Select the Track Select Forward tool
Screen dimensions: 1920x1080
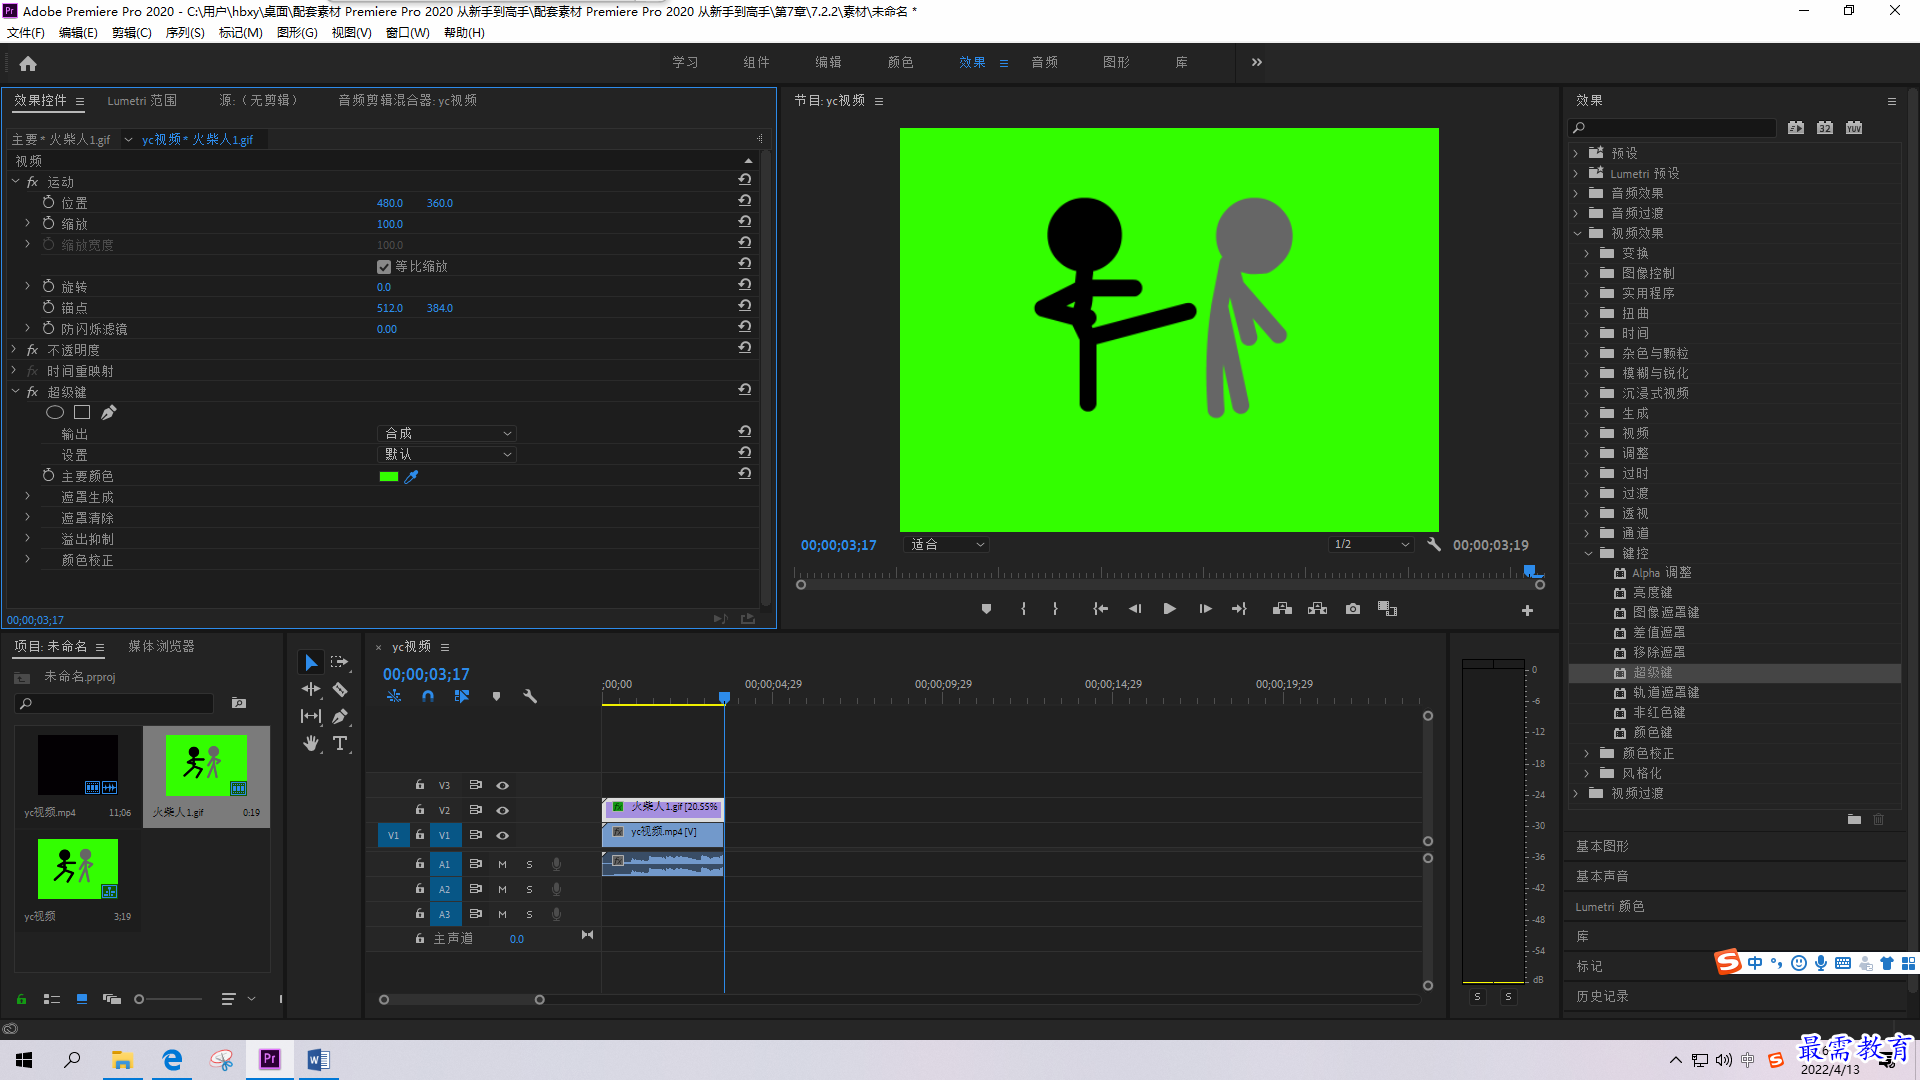point(340,662)
